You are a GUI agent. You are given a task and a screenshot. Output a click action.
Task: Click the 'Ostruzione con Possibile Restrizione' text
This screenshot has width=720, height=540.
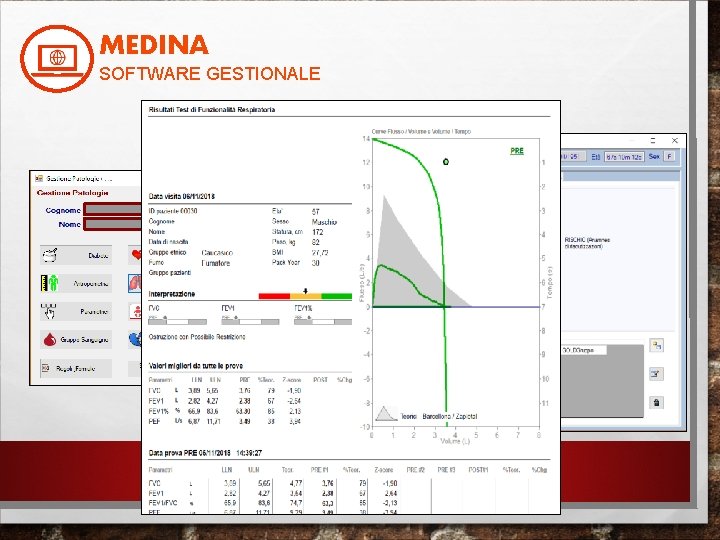[x=197, y=337]
